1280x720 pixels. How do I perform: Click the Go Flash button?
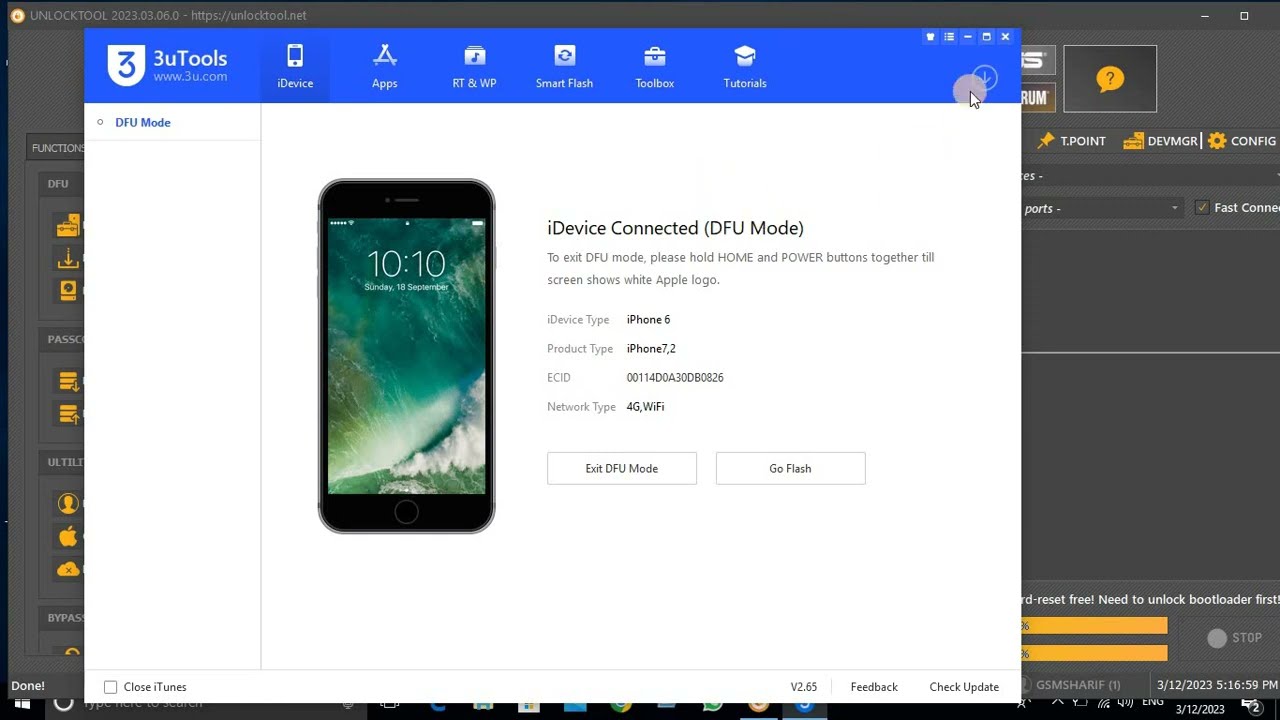click(x=790, y=468)
